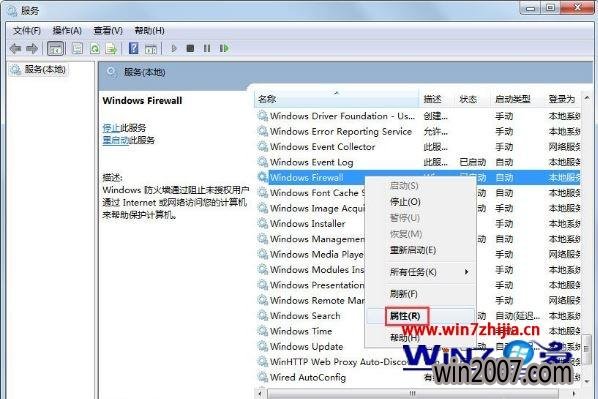Open the 帮助(H) menu
Screen dimensions: 598x399
(x=149, y=31)
